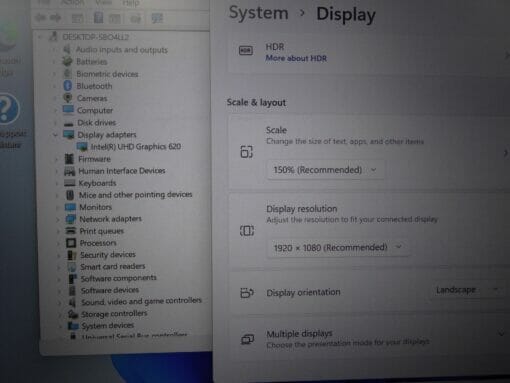The width and height of the screenshot is (510, 383).
Task: Select the Smart card readers icon
Action: (71, 267)
